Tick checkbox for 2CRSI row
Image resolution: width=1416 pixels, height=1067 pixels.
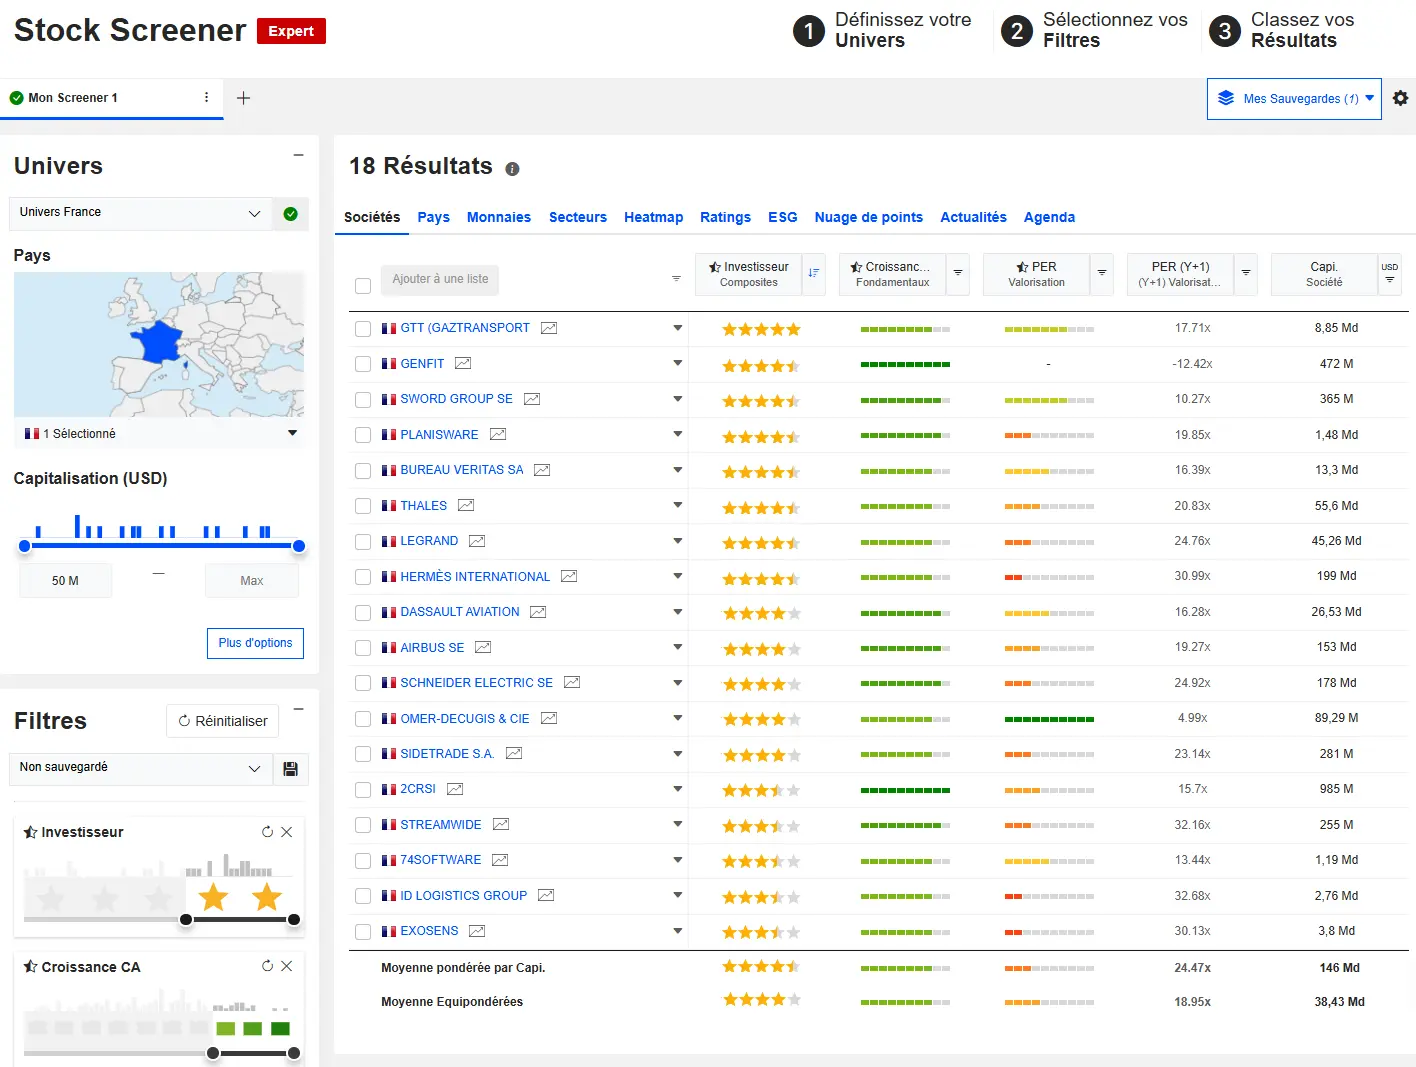(363, 790)
